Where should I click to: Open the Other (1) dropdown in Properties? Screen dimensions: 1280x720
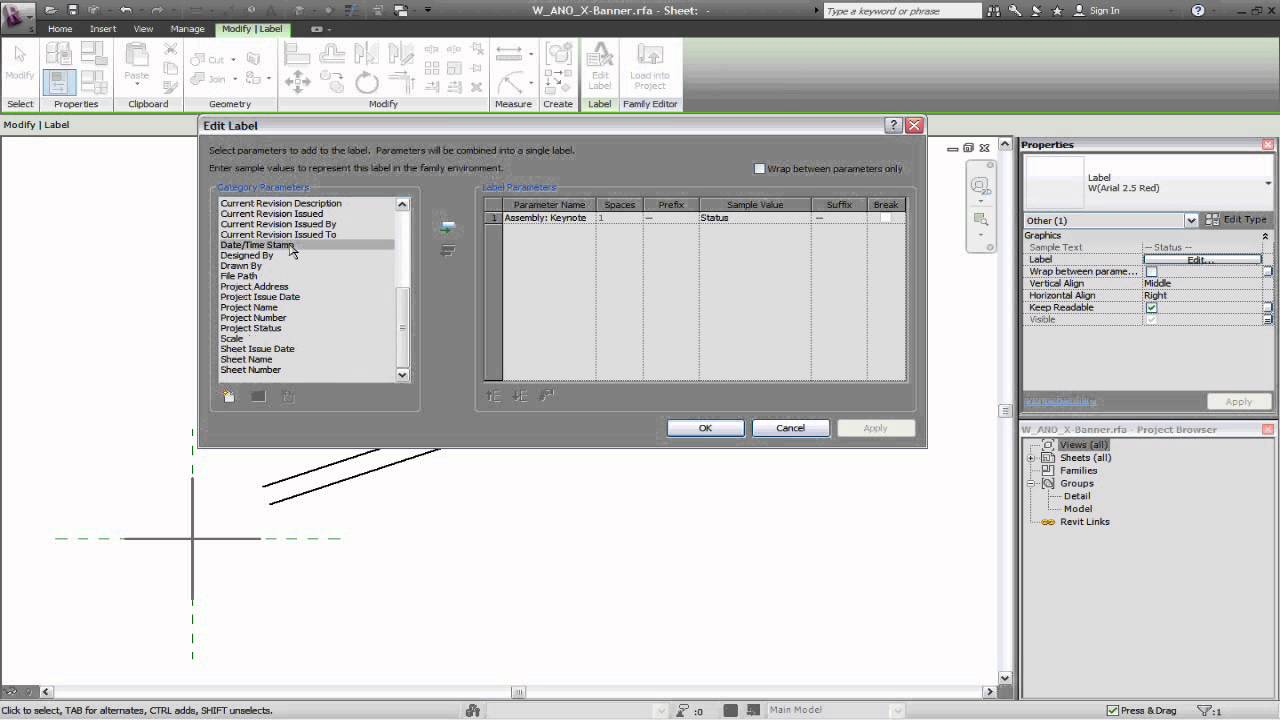pyautogui.click(x=1191, y=220)
